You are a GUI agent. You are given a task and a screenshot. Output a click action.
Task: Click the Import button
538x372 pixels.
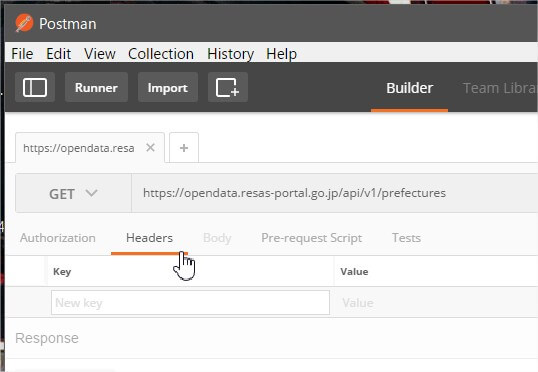point(168,87)
